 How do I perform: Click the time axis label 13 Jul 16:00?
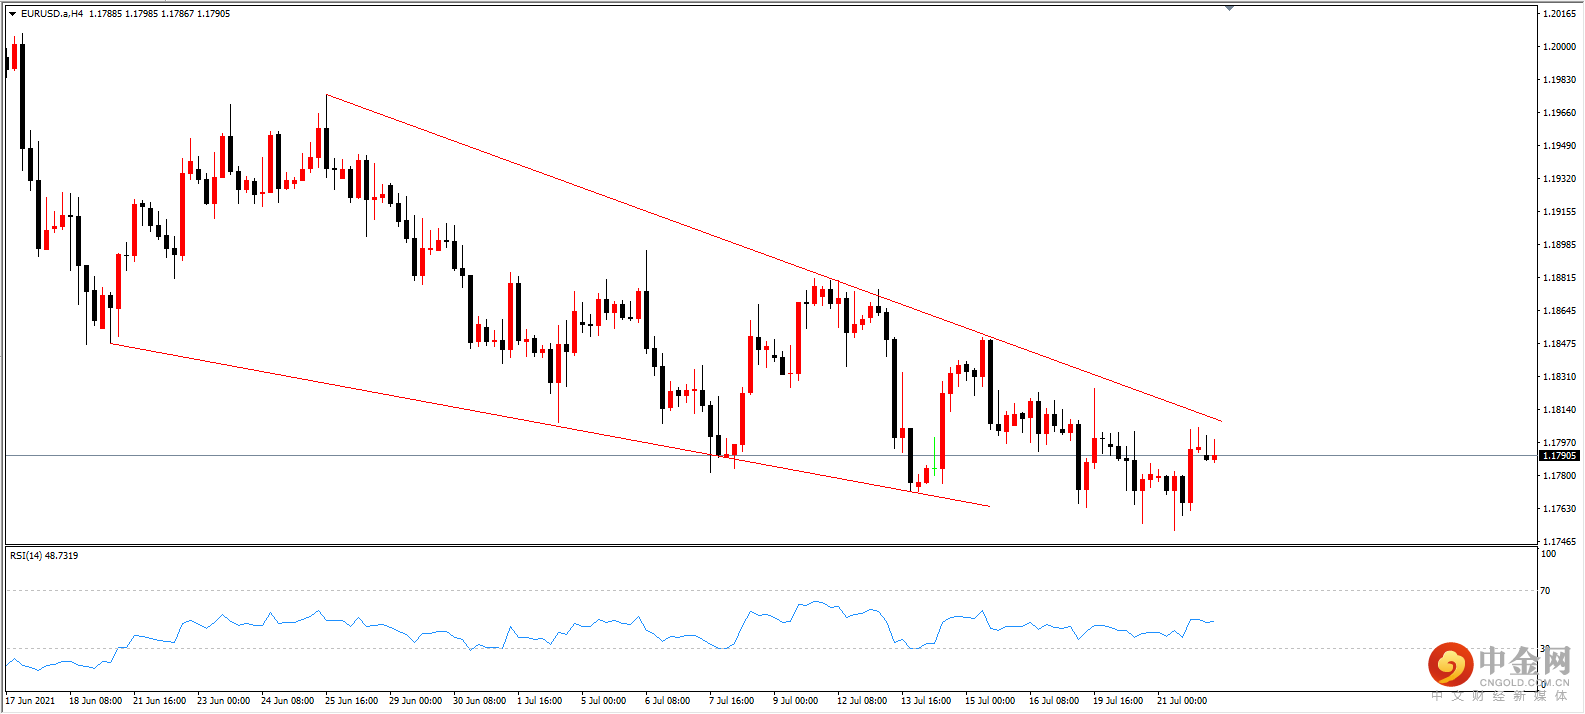[x=926, y=701]
